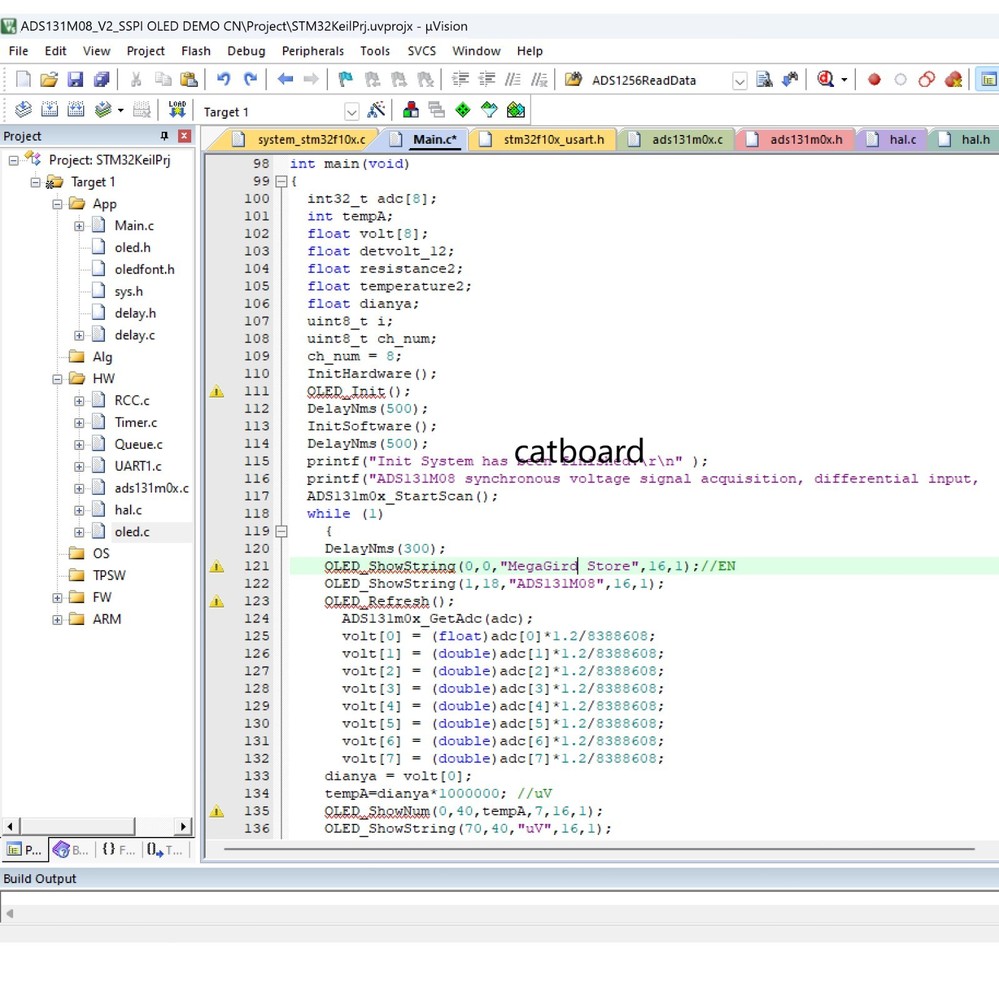Click the Open File folder icon
This screenshot has height=1000, width=999.
pyautogui.click(x=48, y=80)
